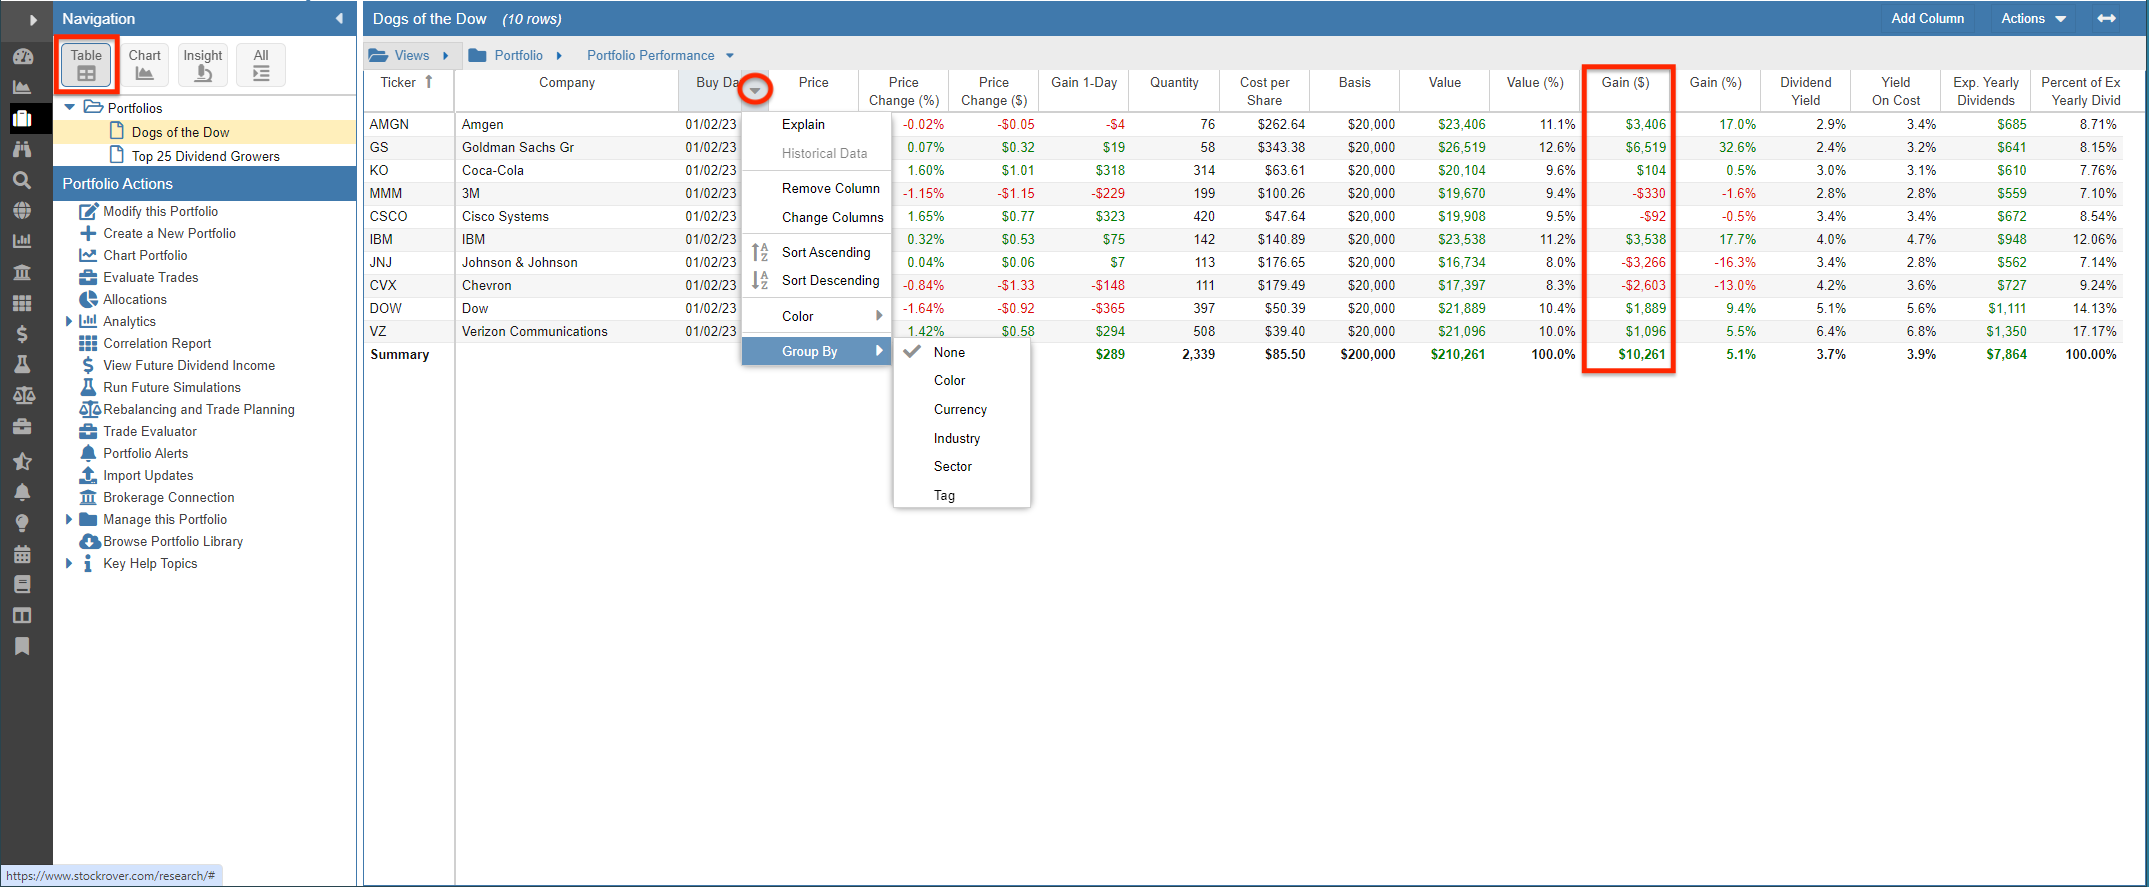Collapse the Navigation panel arrow
Screen dimensions: 2149x887
click(x=339, y=18)
